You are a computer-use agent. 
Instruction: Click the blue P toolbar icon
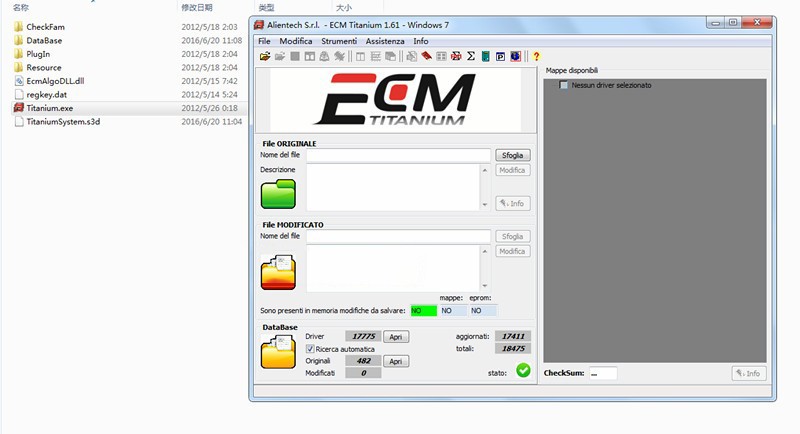pyautogui.click(x=500, y=56)
